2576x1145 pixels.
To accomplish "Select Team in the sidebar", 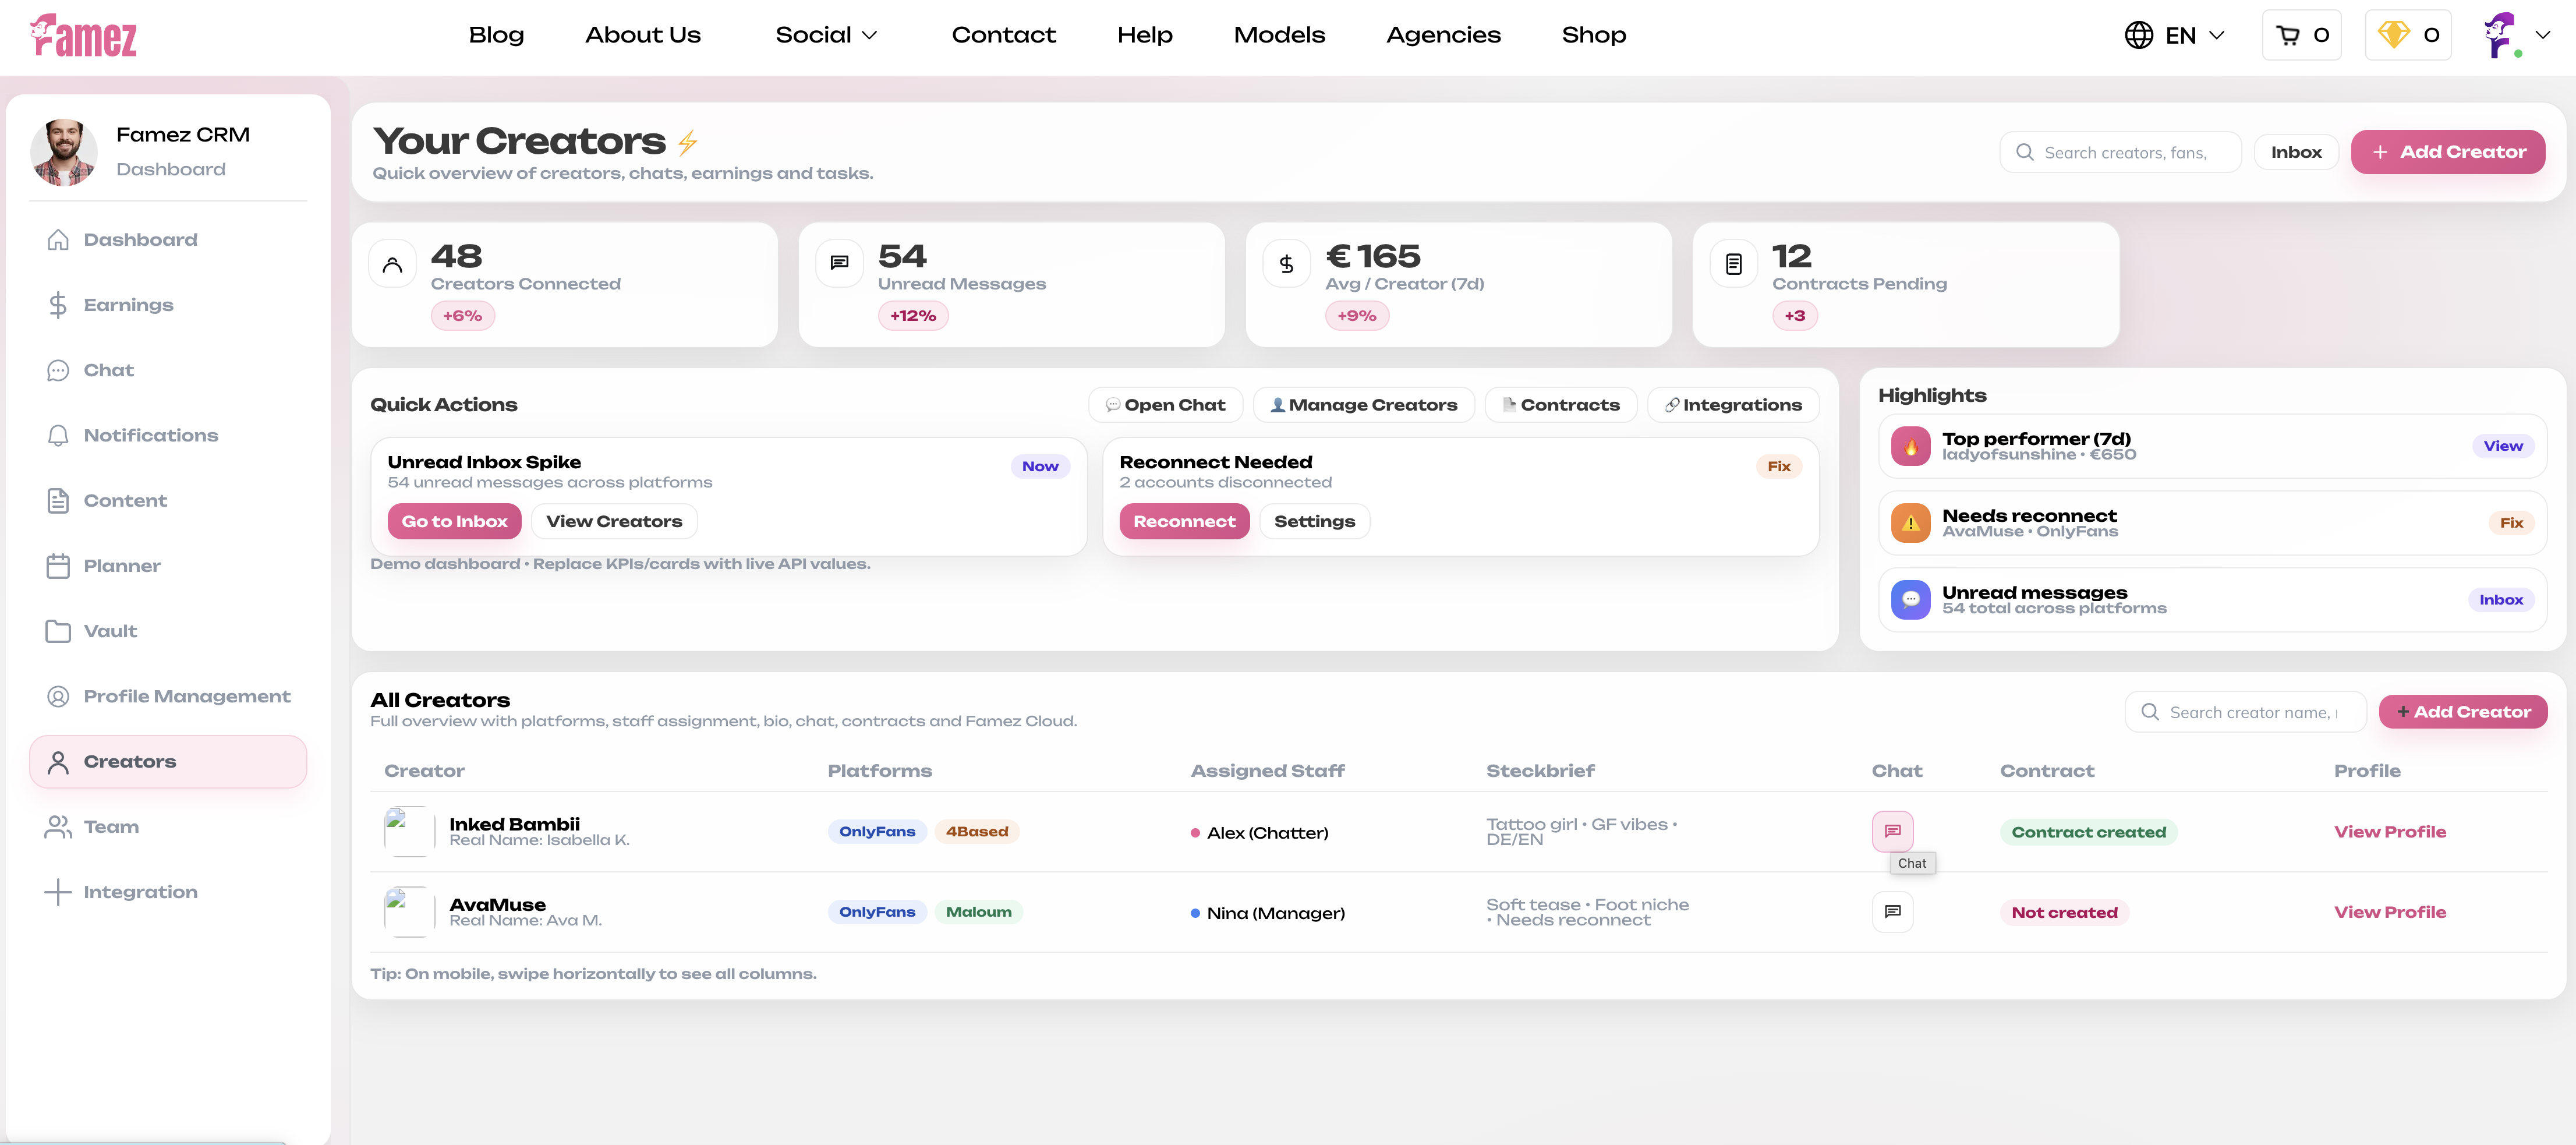I will tap(111, 827).
